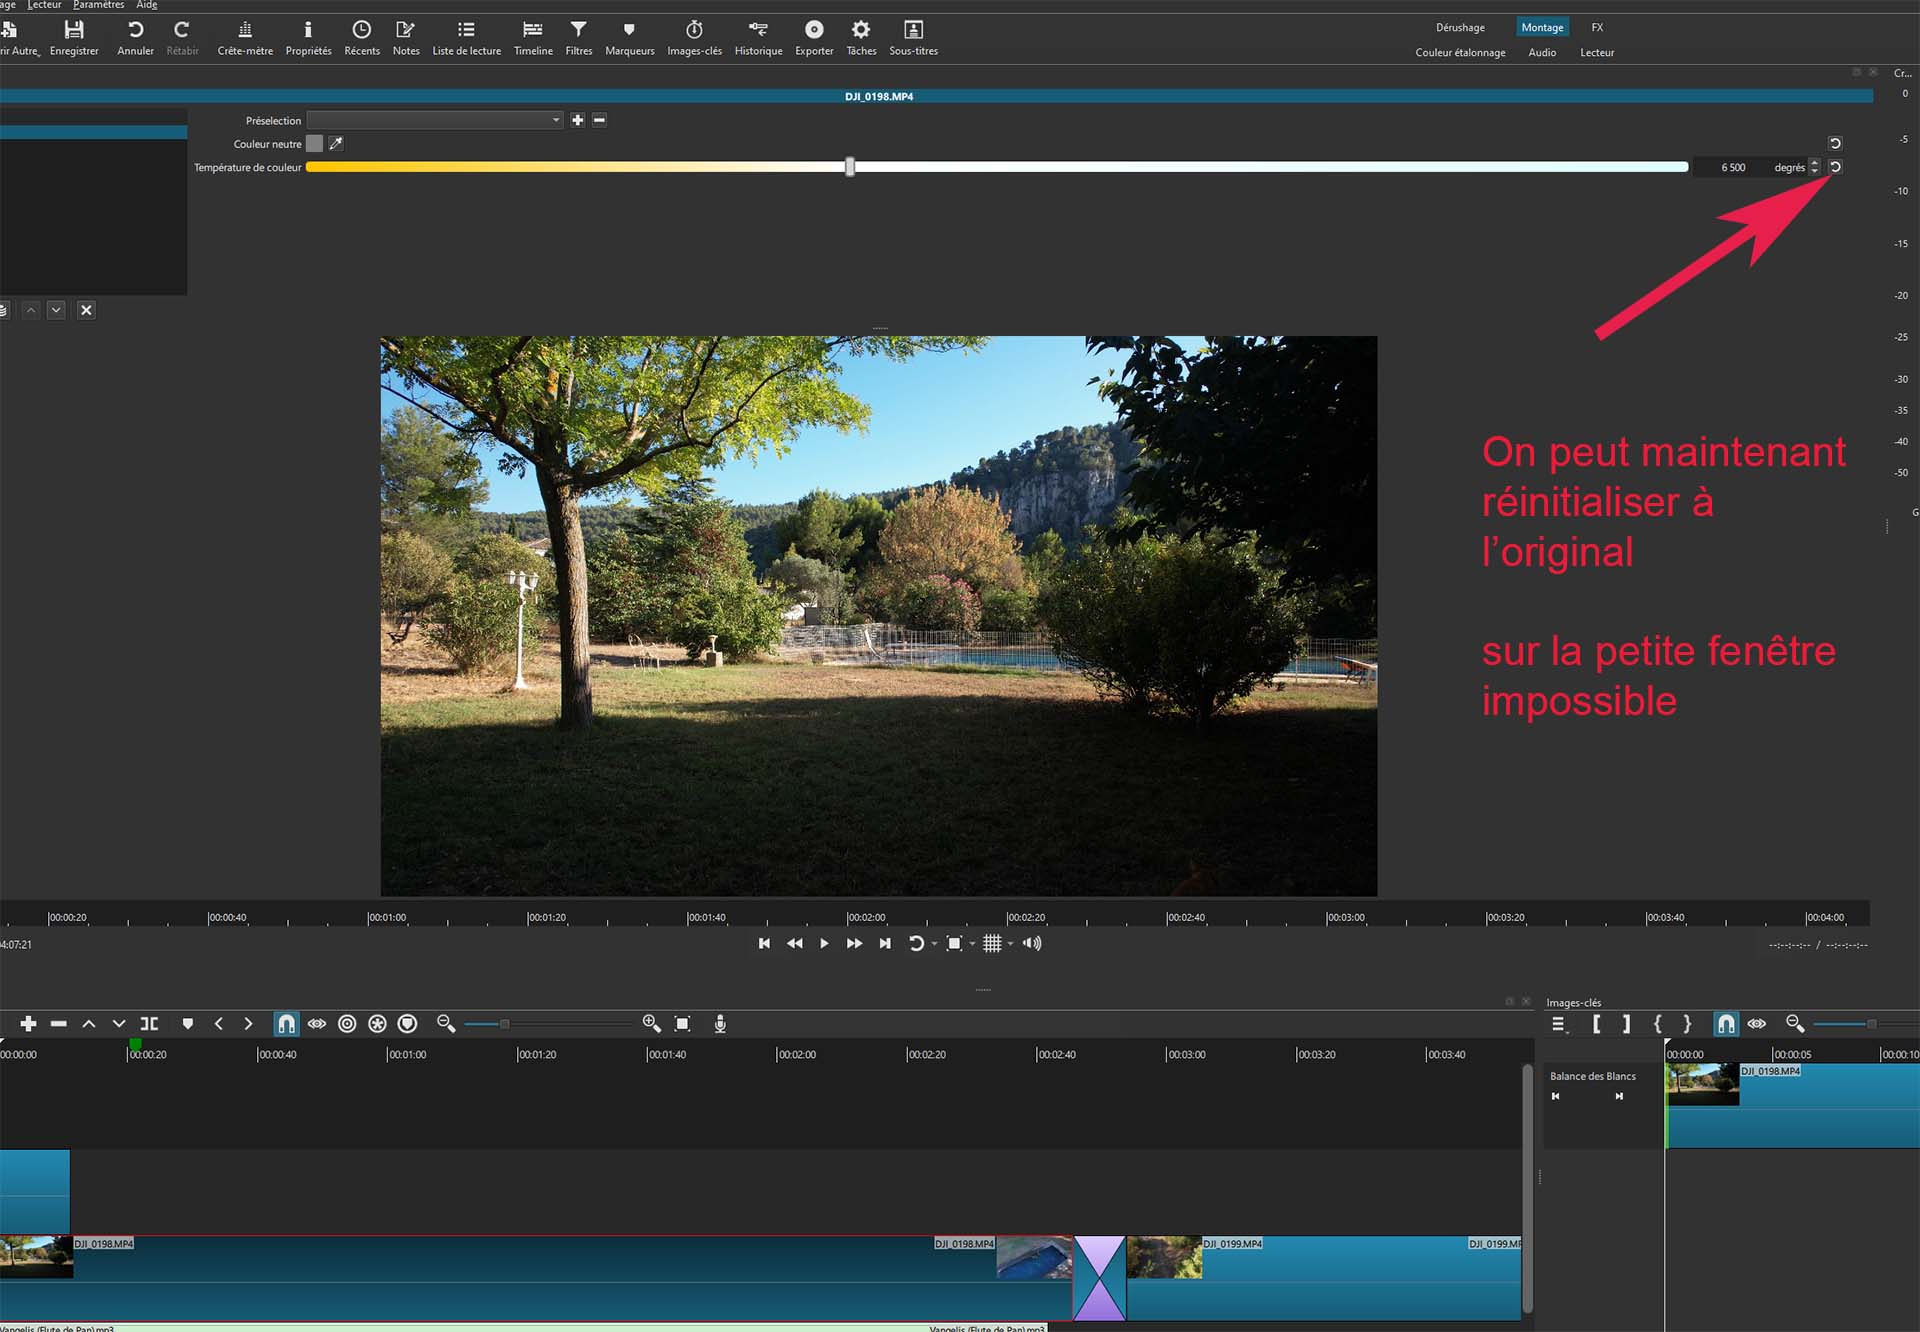Toggle scrub while dragging in timeline
This screenshot has width=1920, height=1332.
click(317, 1024)
